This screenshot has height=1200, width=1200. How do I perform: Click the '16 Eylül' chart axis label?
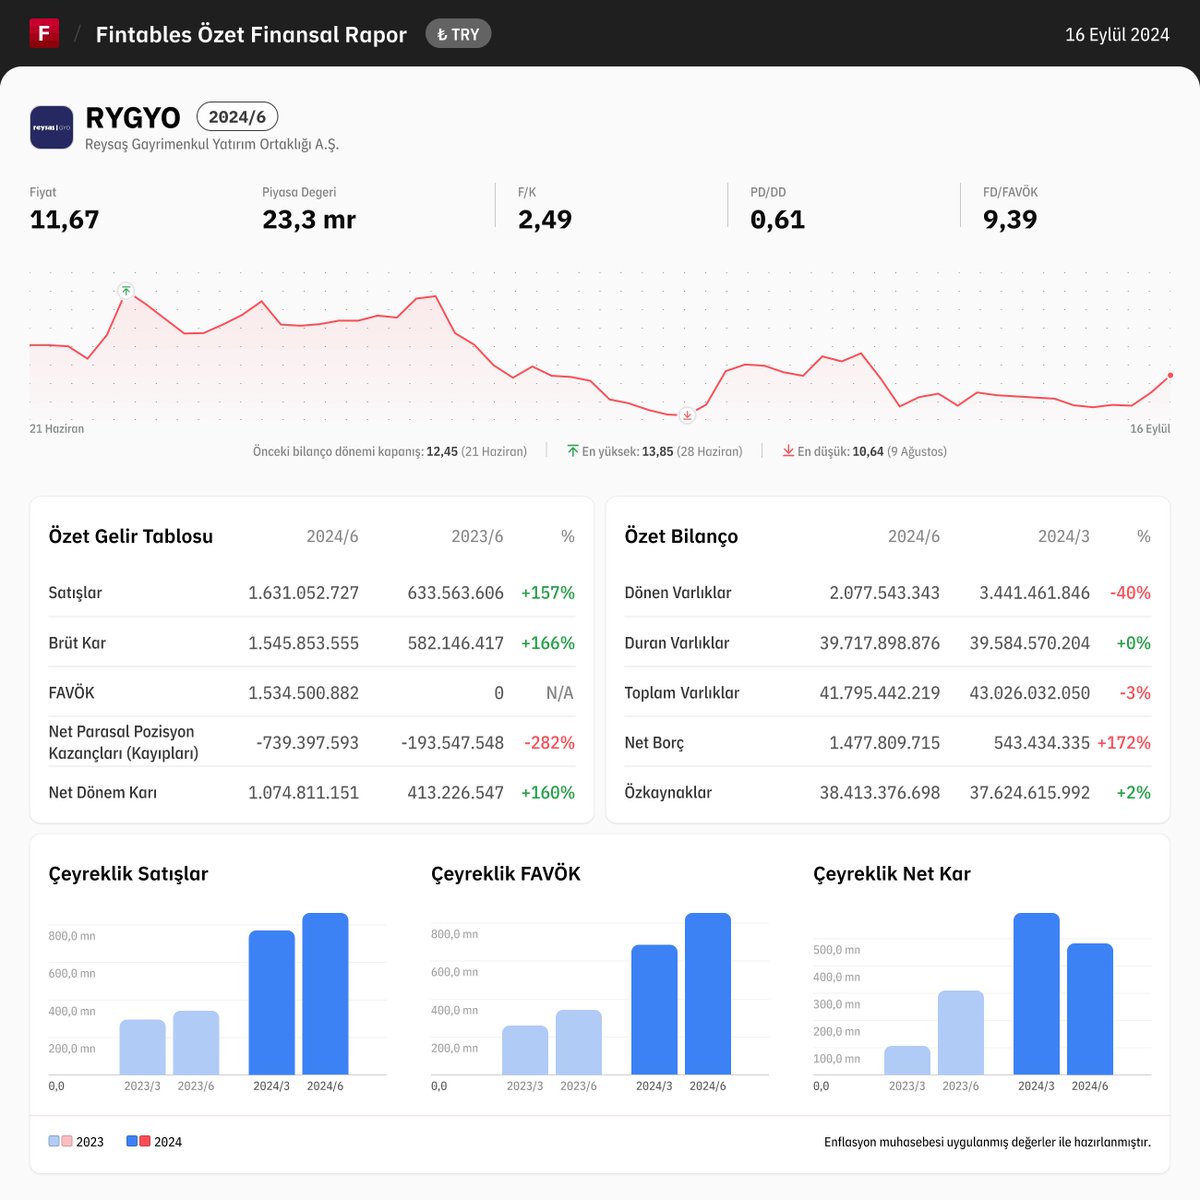1150,428
